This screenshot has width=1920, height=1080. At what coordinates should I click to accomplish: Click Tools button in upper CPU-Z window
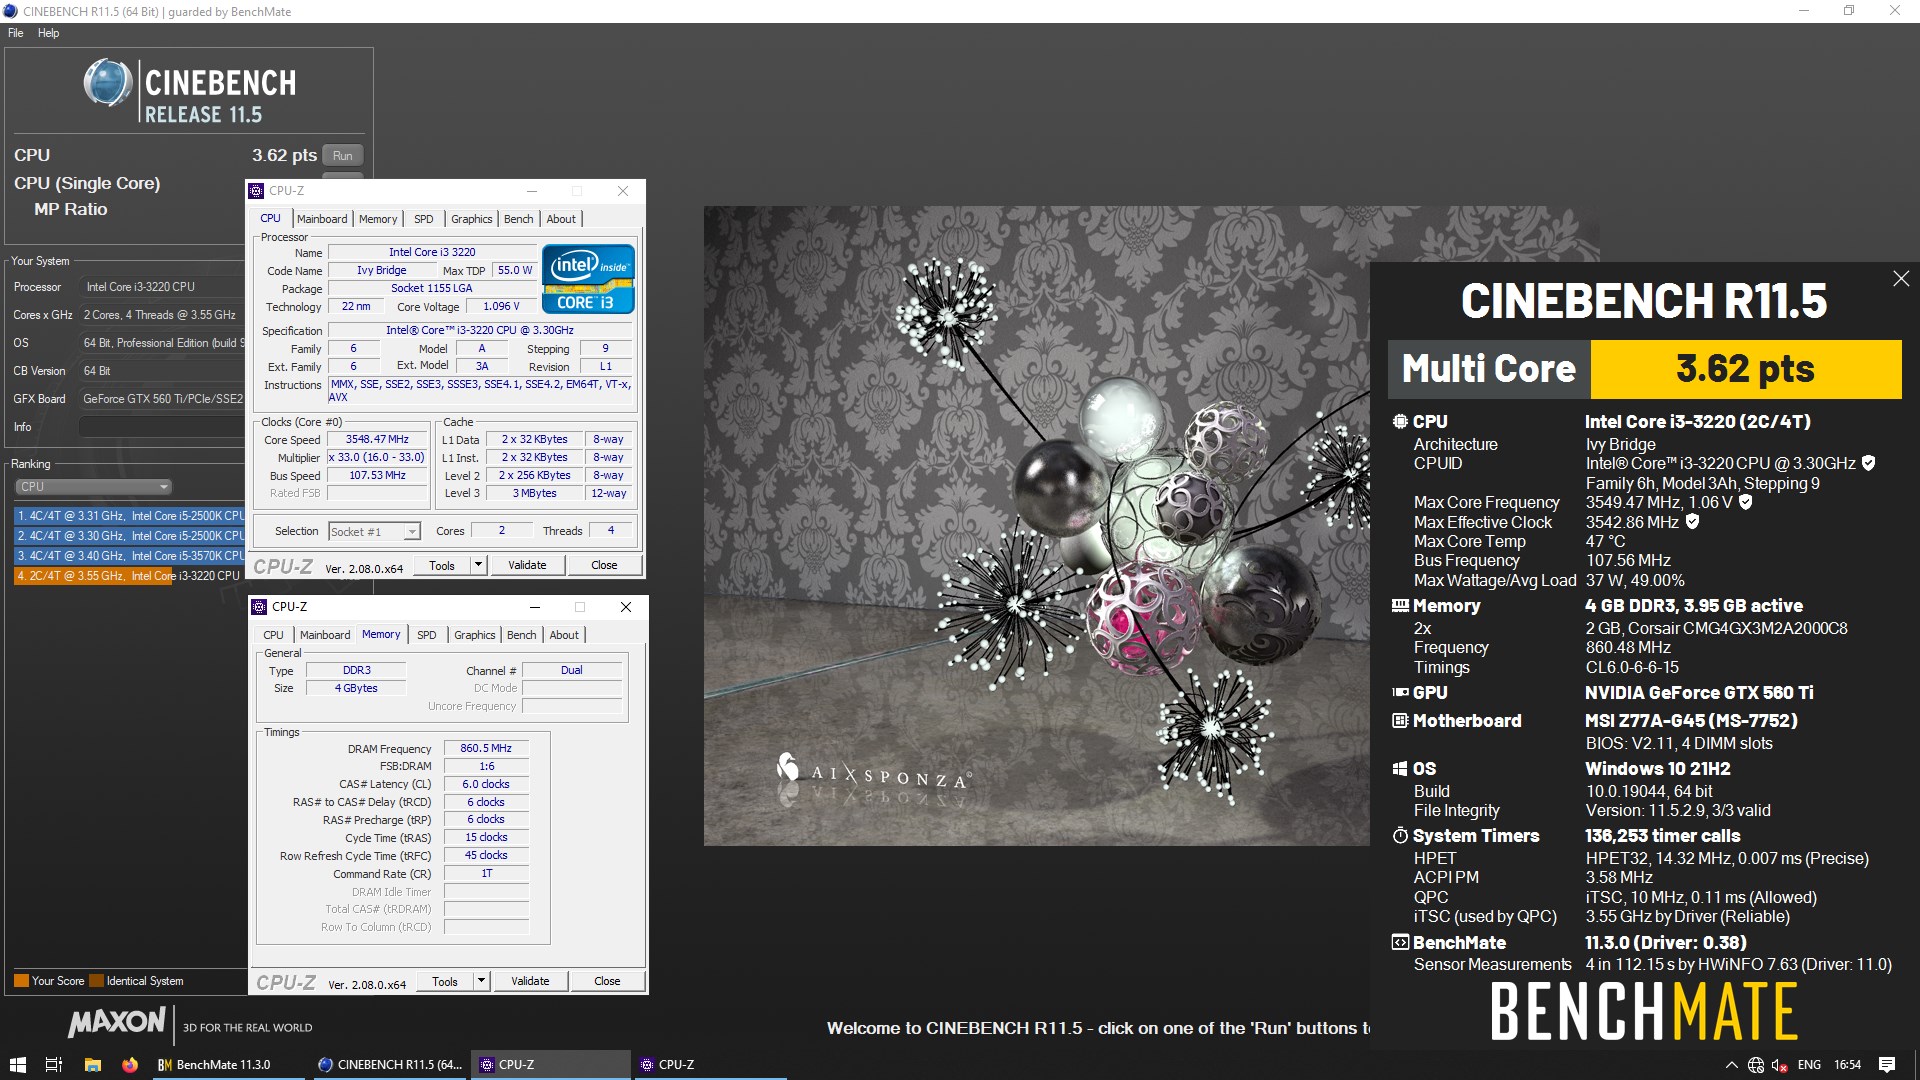[442, 565]
